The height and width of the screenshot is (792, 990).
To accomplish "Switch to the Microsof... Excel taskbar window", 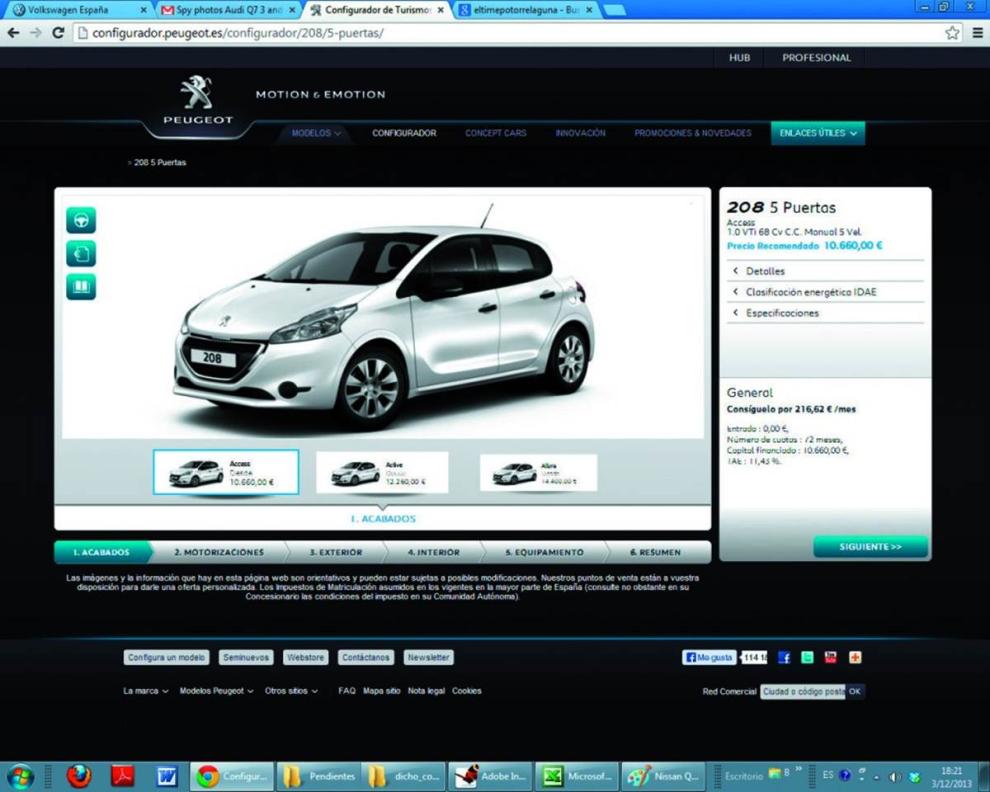I will (577, 776).
